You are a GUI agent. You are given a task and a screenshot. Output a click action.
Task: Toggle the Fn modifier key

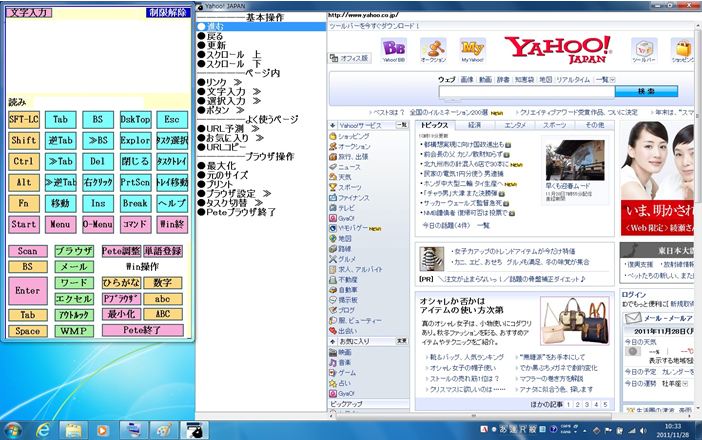pos(24,203)
